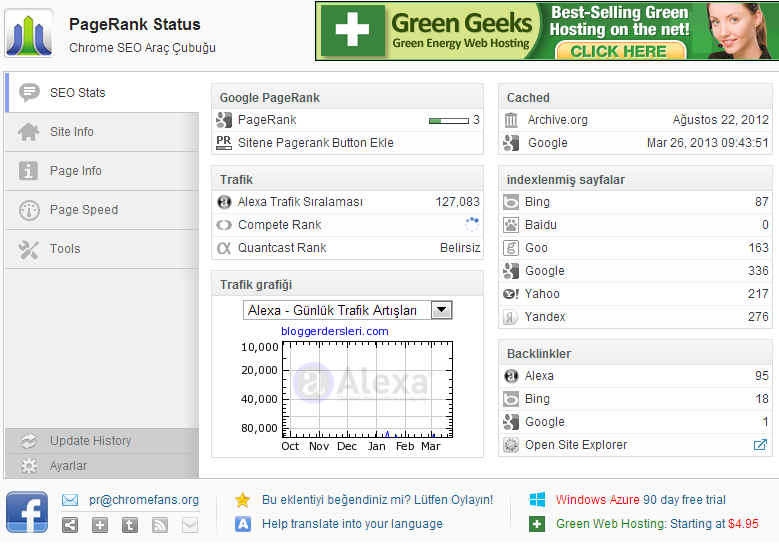Click the PageRank Status logo icon
Screen dimensions: 779x550
29,33
